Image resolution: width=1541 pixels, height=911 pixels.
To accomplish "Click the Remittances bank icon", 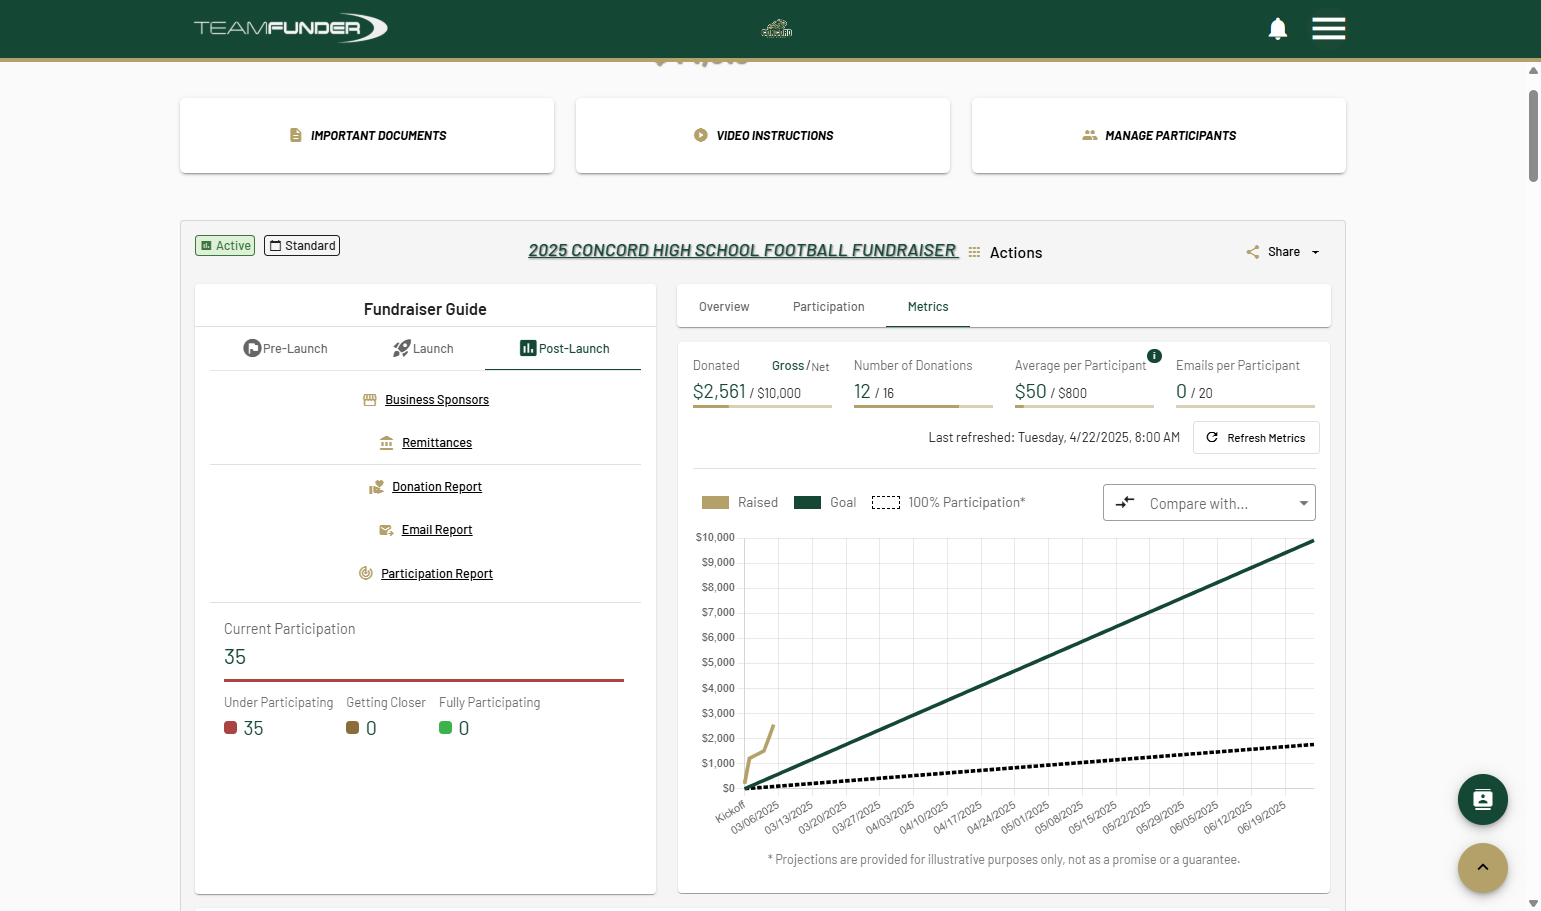I will click(387, 443).
